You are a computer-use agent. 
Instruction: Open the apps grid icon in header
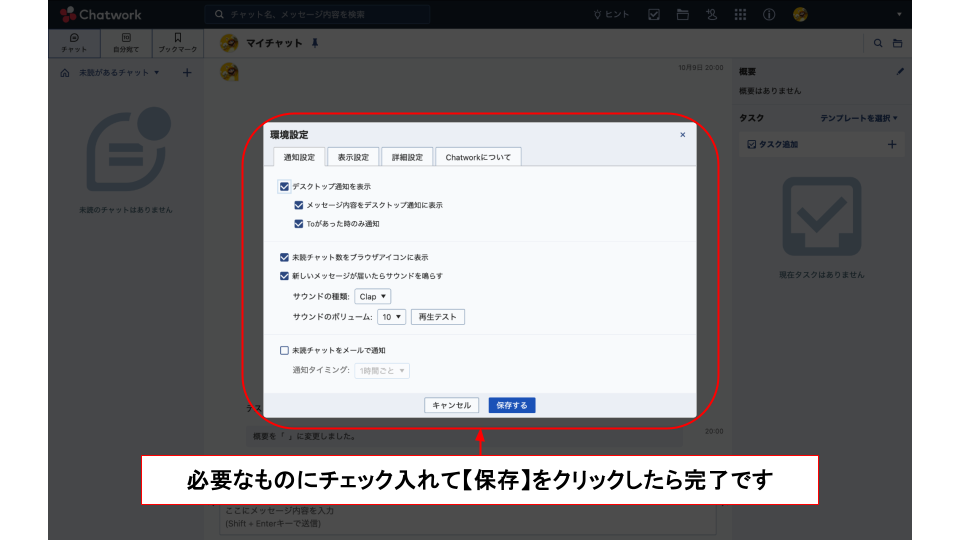(x=740, y=15)
